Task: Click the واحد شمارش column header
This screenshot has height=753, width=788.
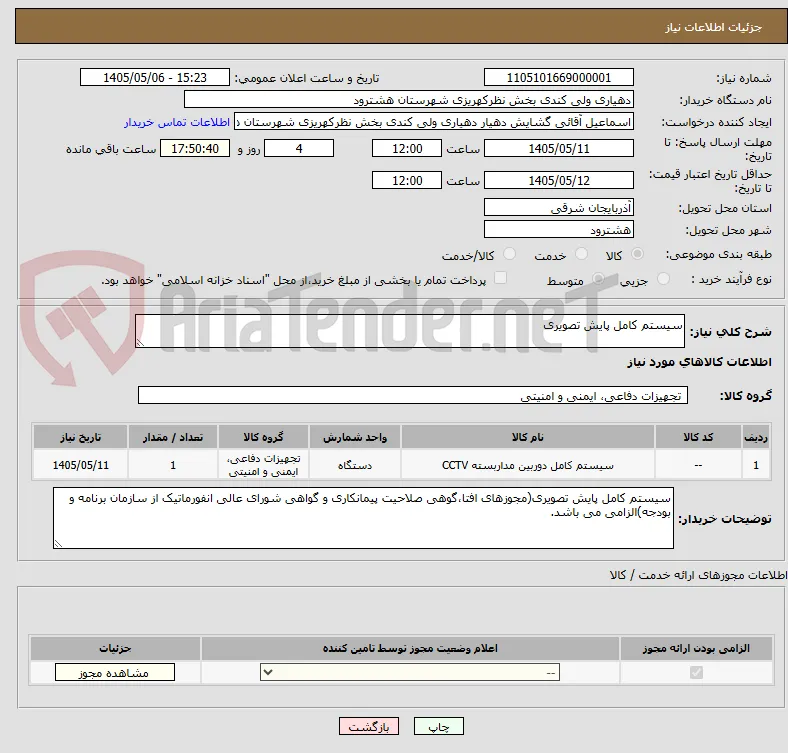Action: point(355,437)
